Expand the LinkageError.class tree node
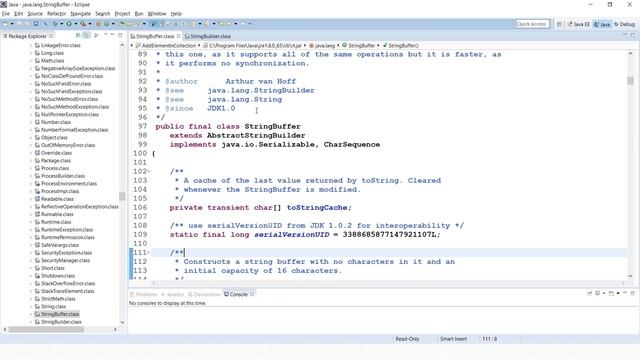This screenshot has height=360, width=640. (x=31, y=45)
